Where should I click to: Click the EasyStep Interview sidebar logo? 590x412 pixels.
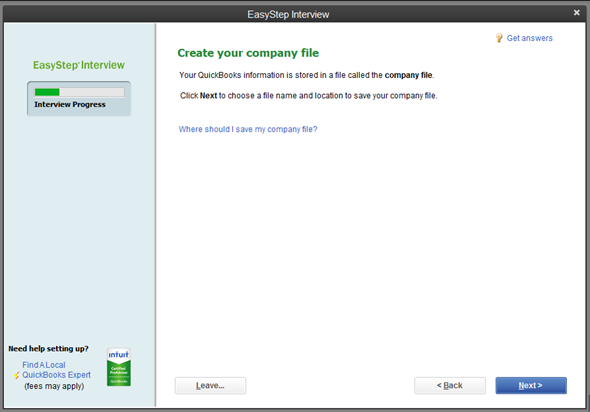tap(79, 65)
